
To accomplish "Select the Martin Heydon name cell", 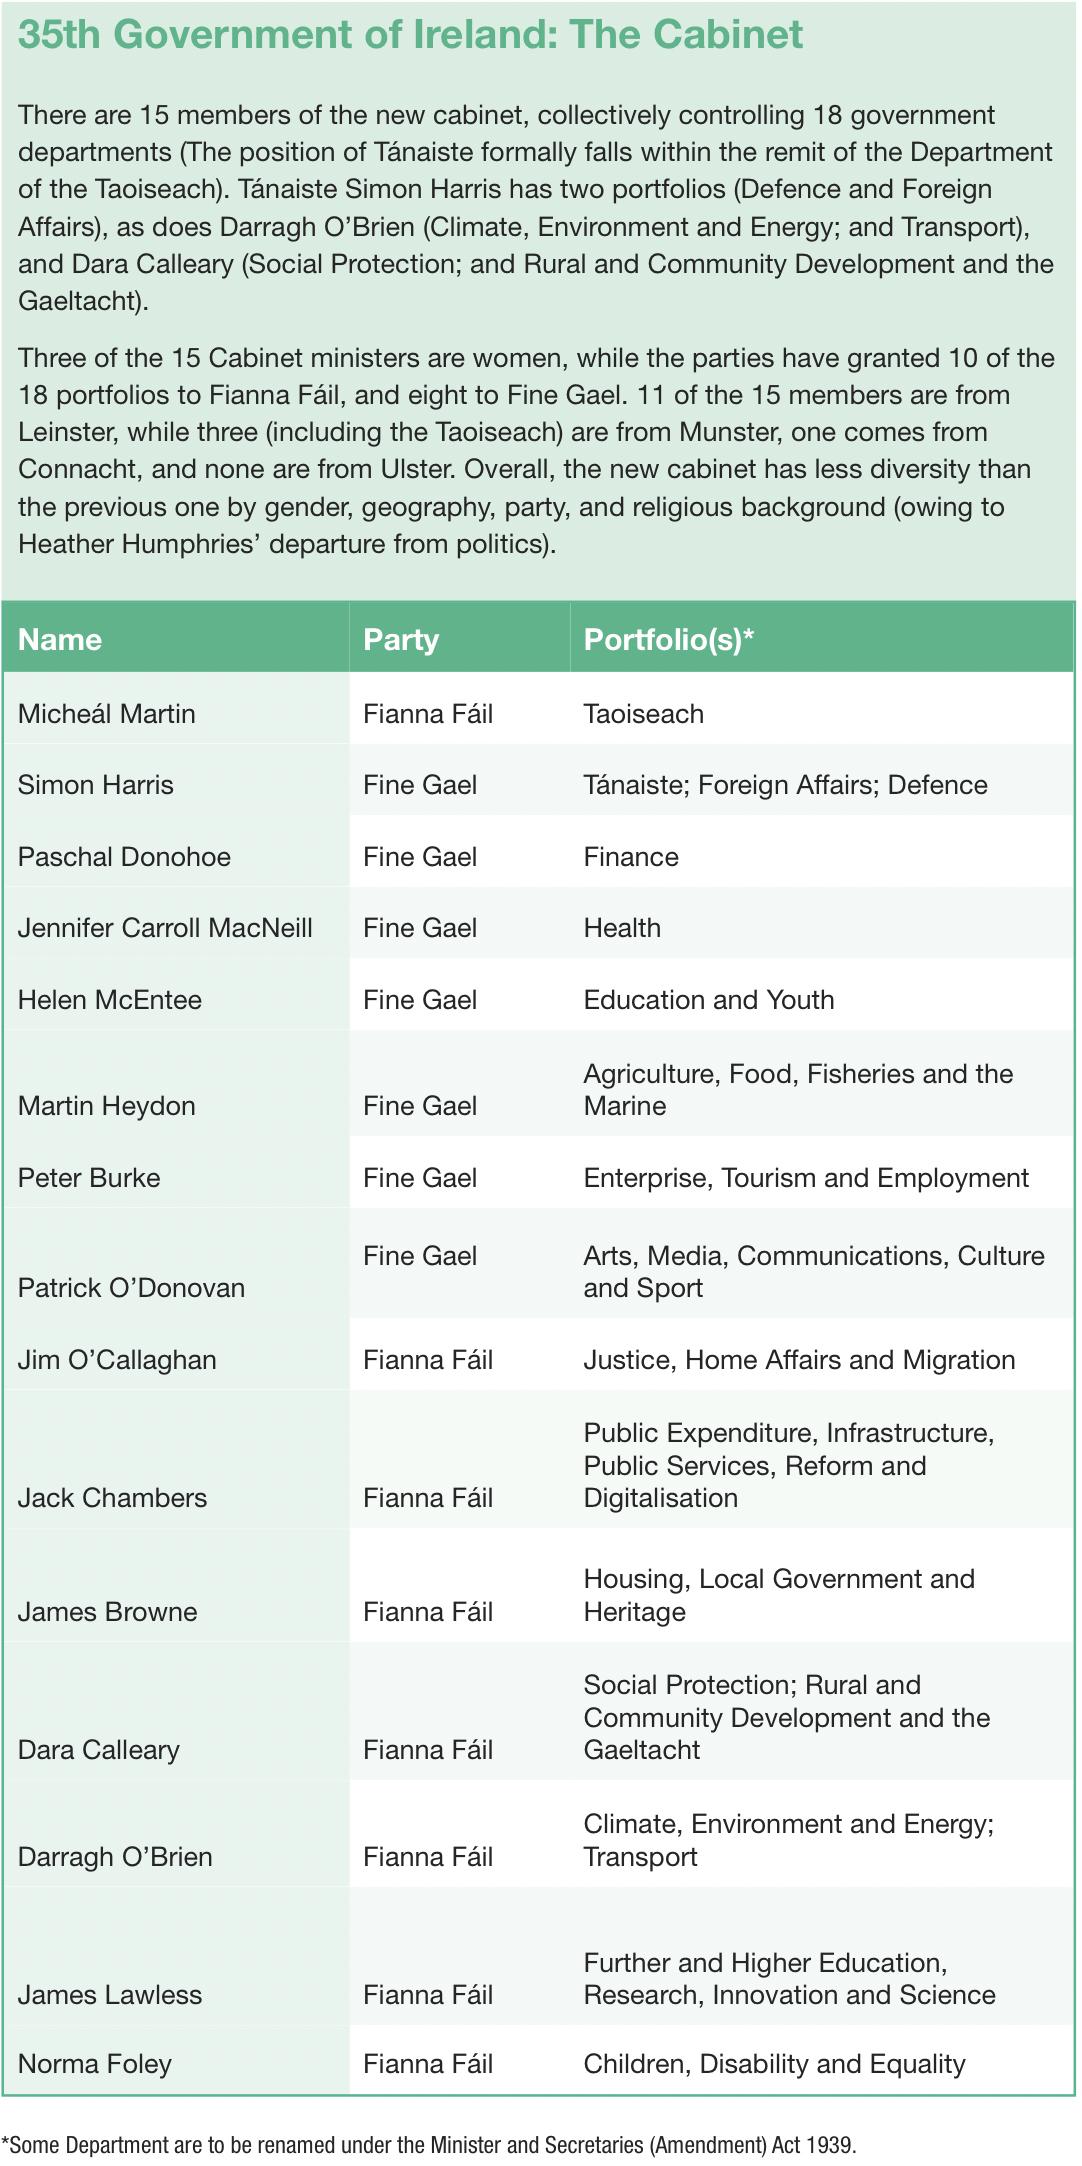I will click(107, 1106).
